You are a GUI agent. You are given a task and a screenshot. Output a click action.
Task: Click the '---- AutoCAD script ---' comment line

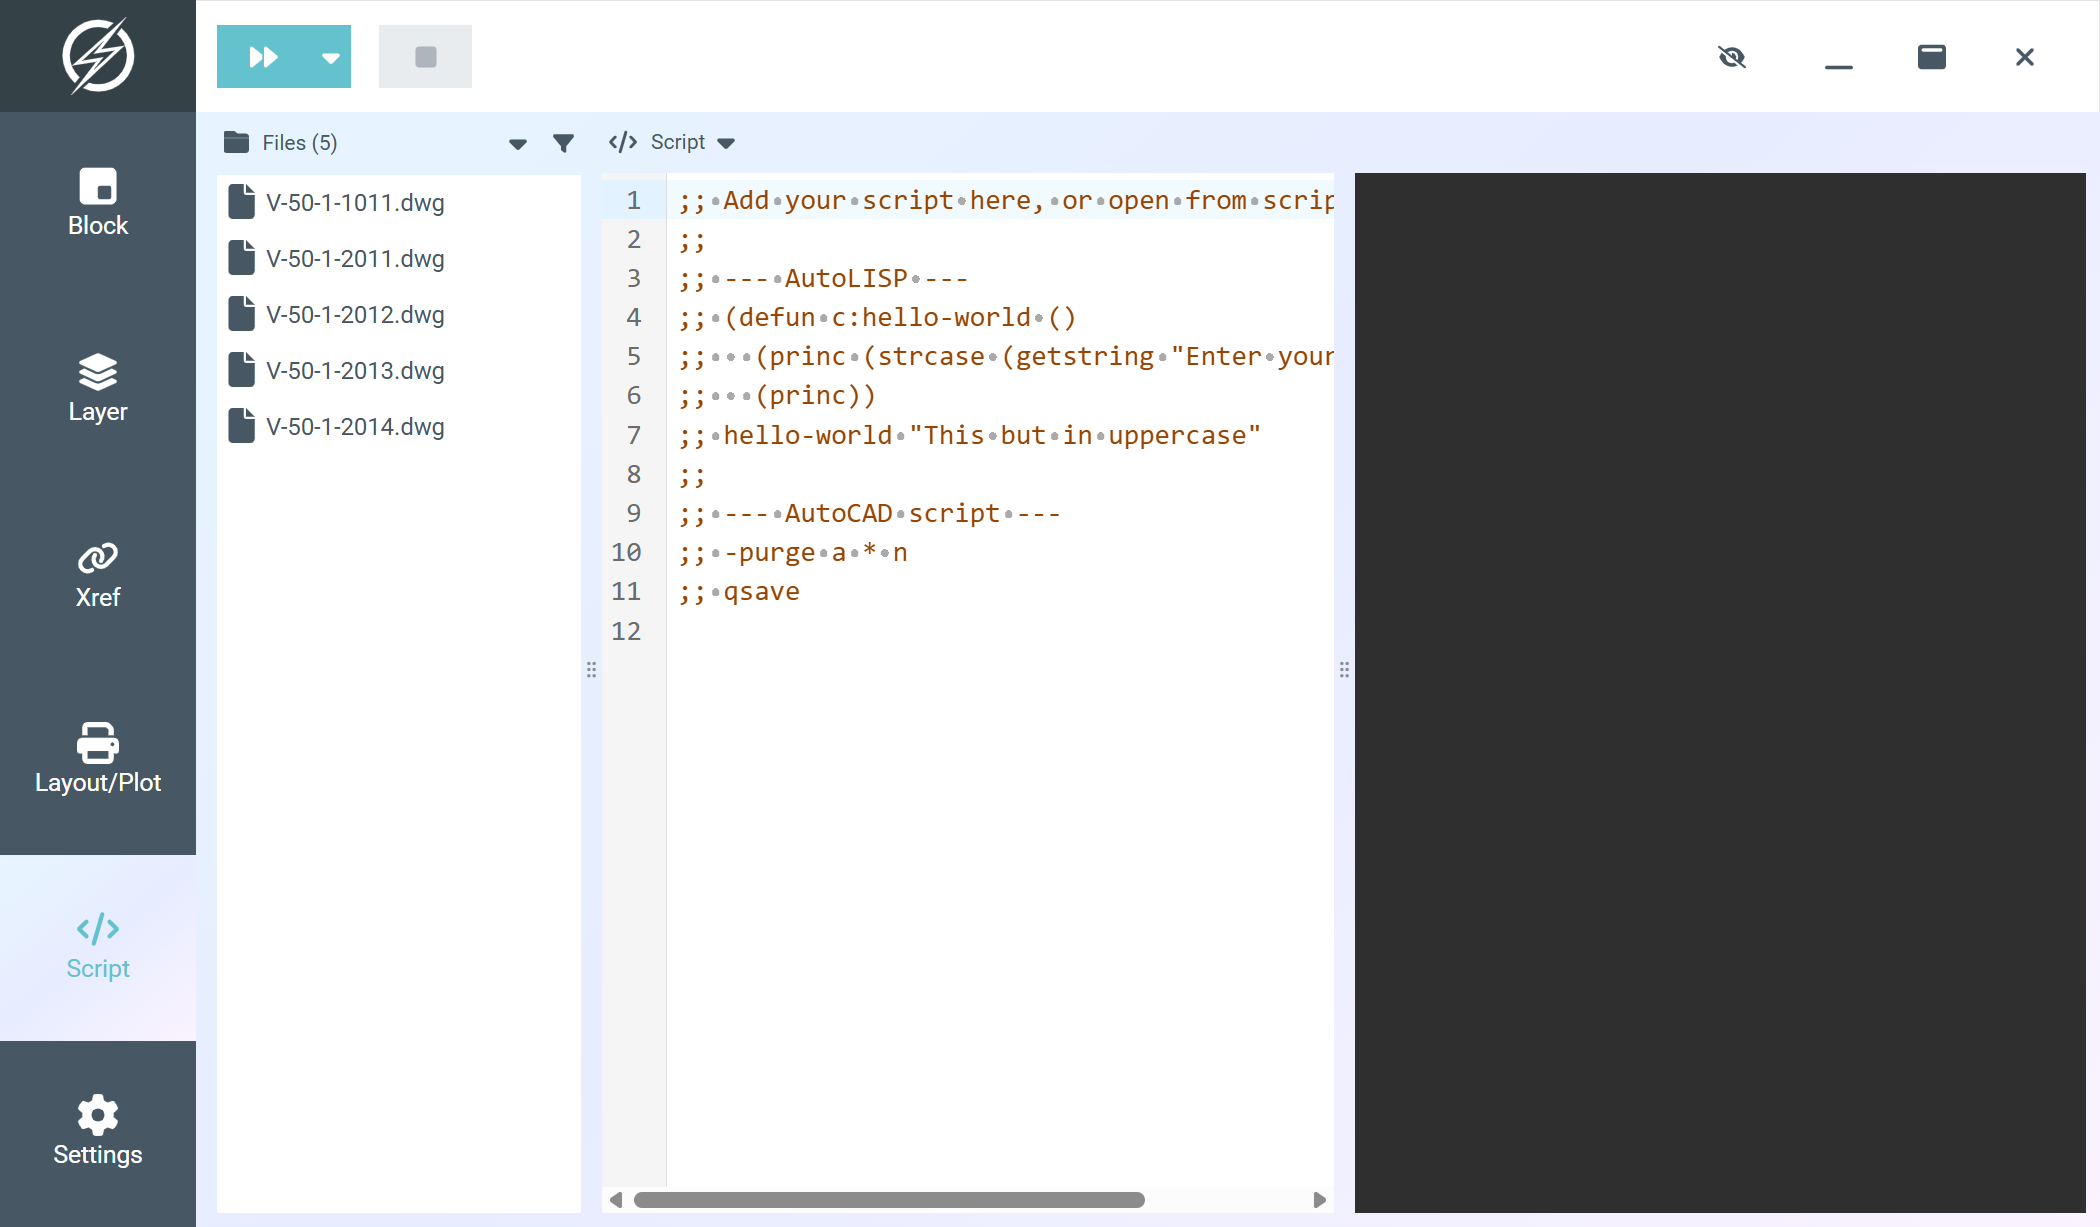pyautogui.click(x=869, y=514)
